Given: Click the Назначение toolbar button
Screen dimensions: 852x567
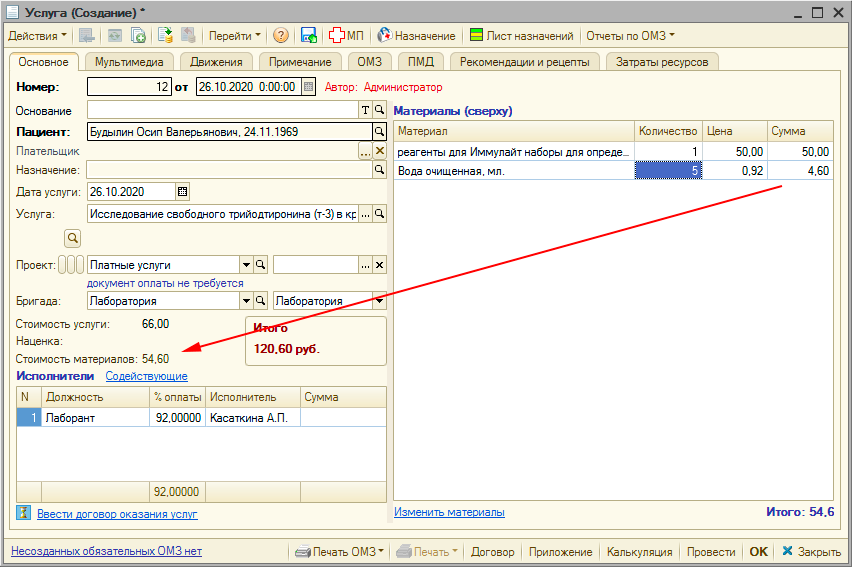Looking at the screenshot, I should coord(418,36).
